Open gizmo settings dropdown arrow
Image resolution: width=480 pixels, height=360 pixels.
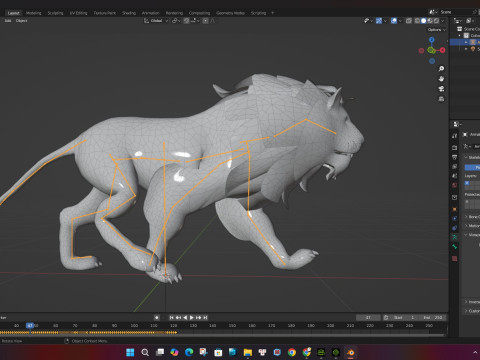coord(385,21)
